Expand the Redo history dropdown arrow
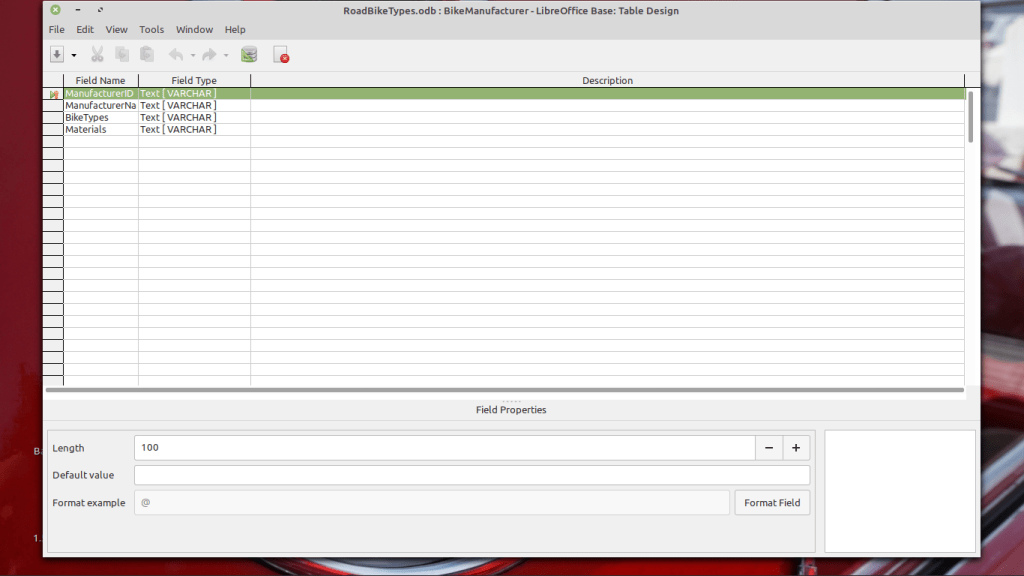 click(226, 55)
